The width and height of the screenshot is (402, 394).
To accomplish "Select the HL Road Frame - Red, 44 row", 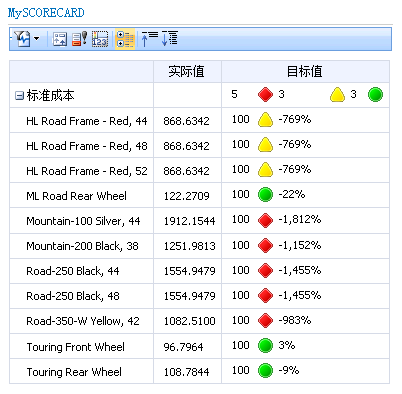I will point(199,120).
